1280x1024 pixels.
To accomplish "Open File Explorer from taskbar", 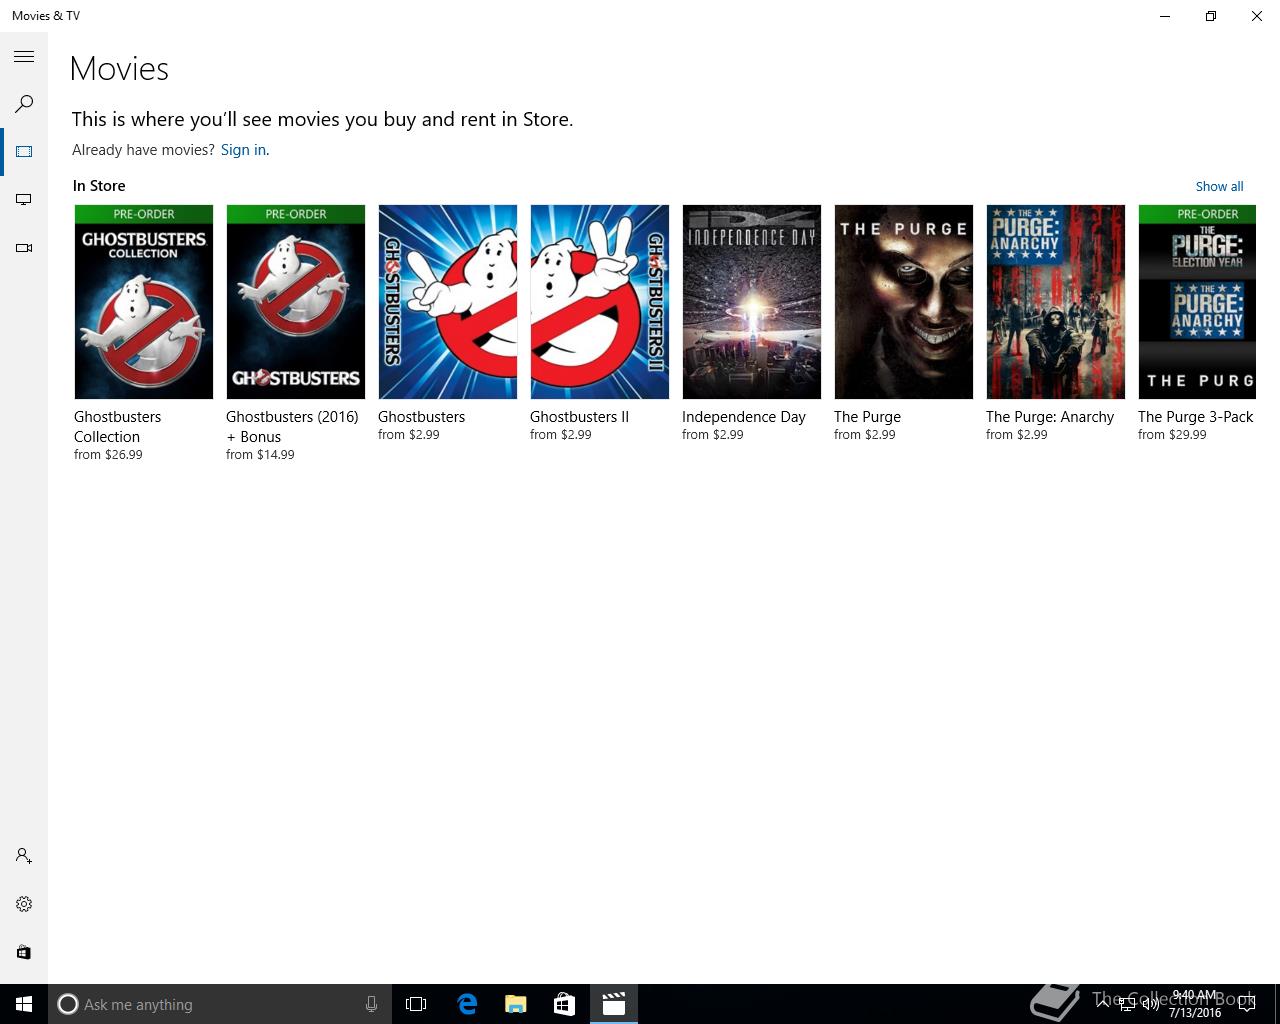I will (515, 1004).
